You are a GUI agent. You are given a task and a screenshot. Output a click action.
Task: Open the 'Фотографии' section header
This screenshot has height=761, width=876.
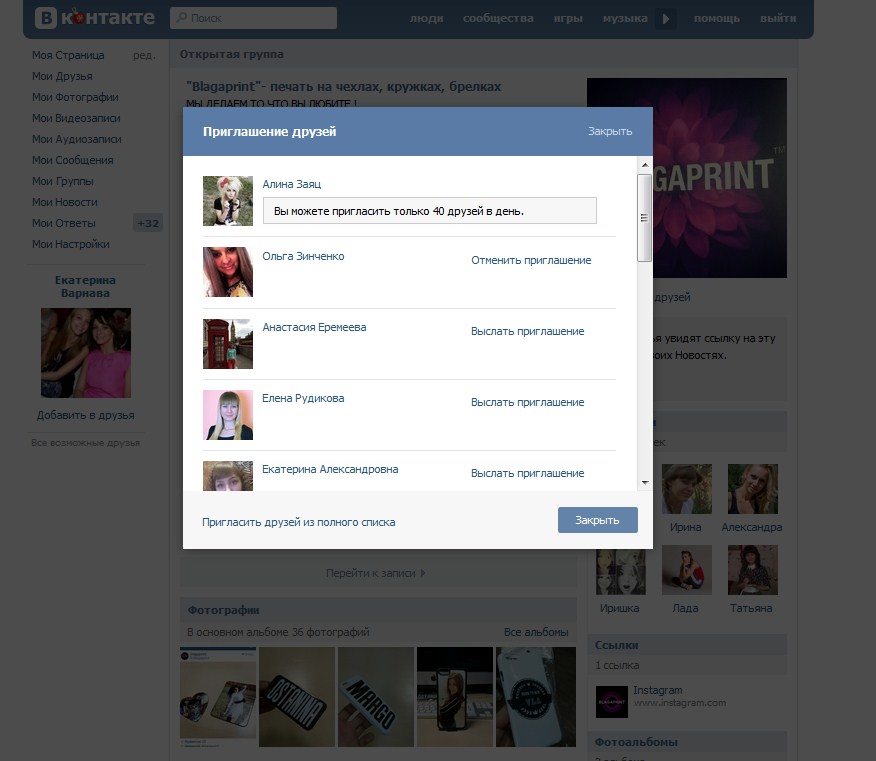pyautogui.click(x=223, y=611)
